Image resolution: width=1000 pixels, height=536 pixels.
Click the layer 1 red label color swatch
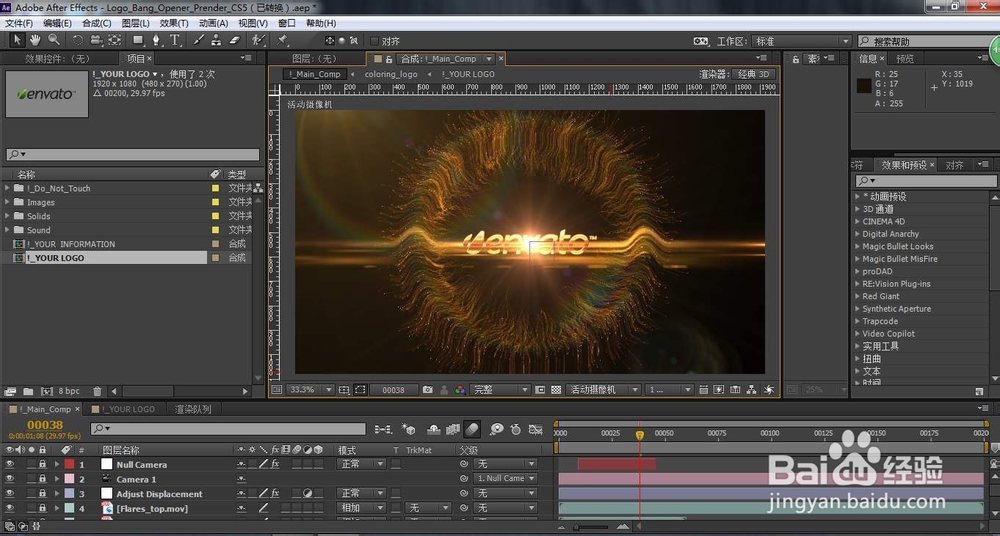(68, 465)
